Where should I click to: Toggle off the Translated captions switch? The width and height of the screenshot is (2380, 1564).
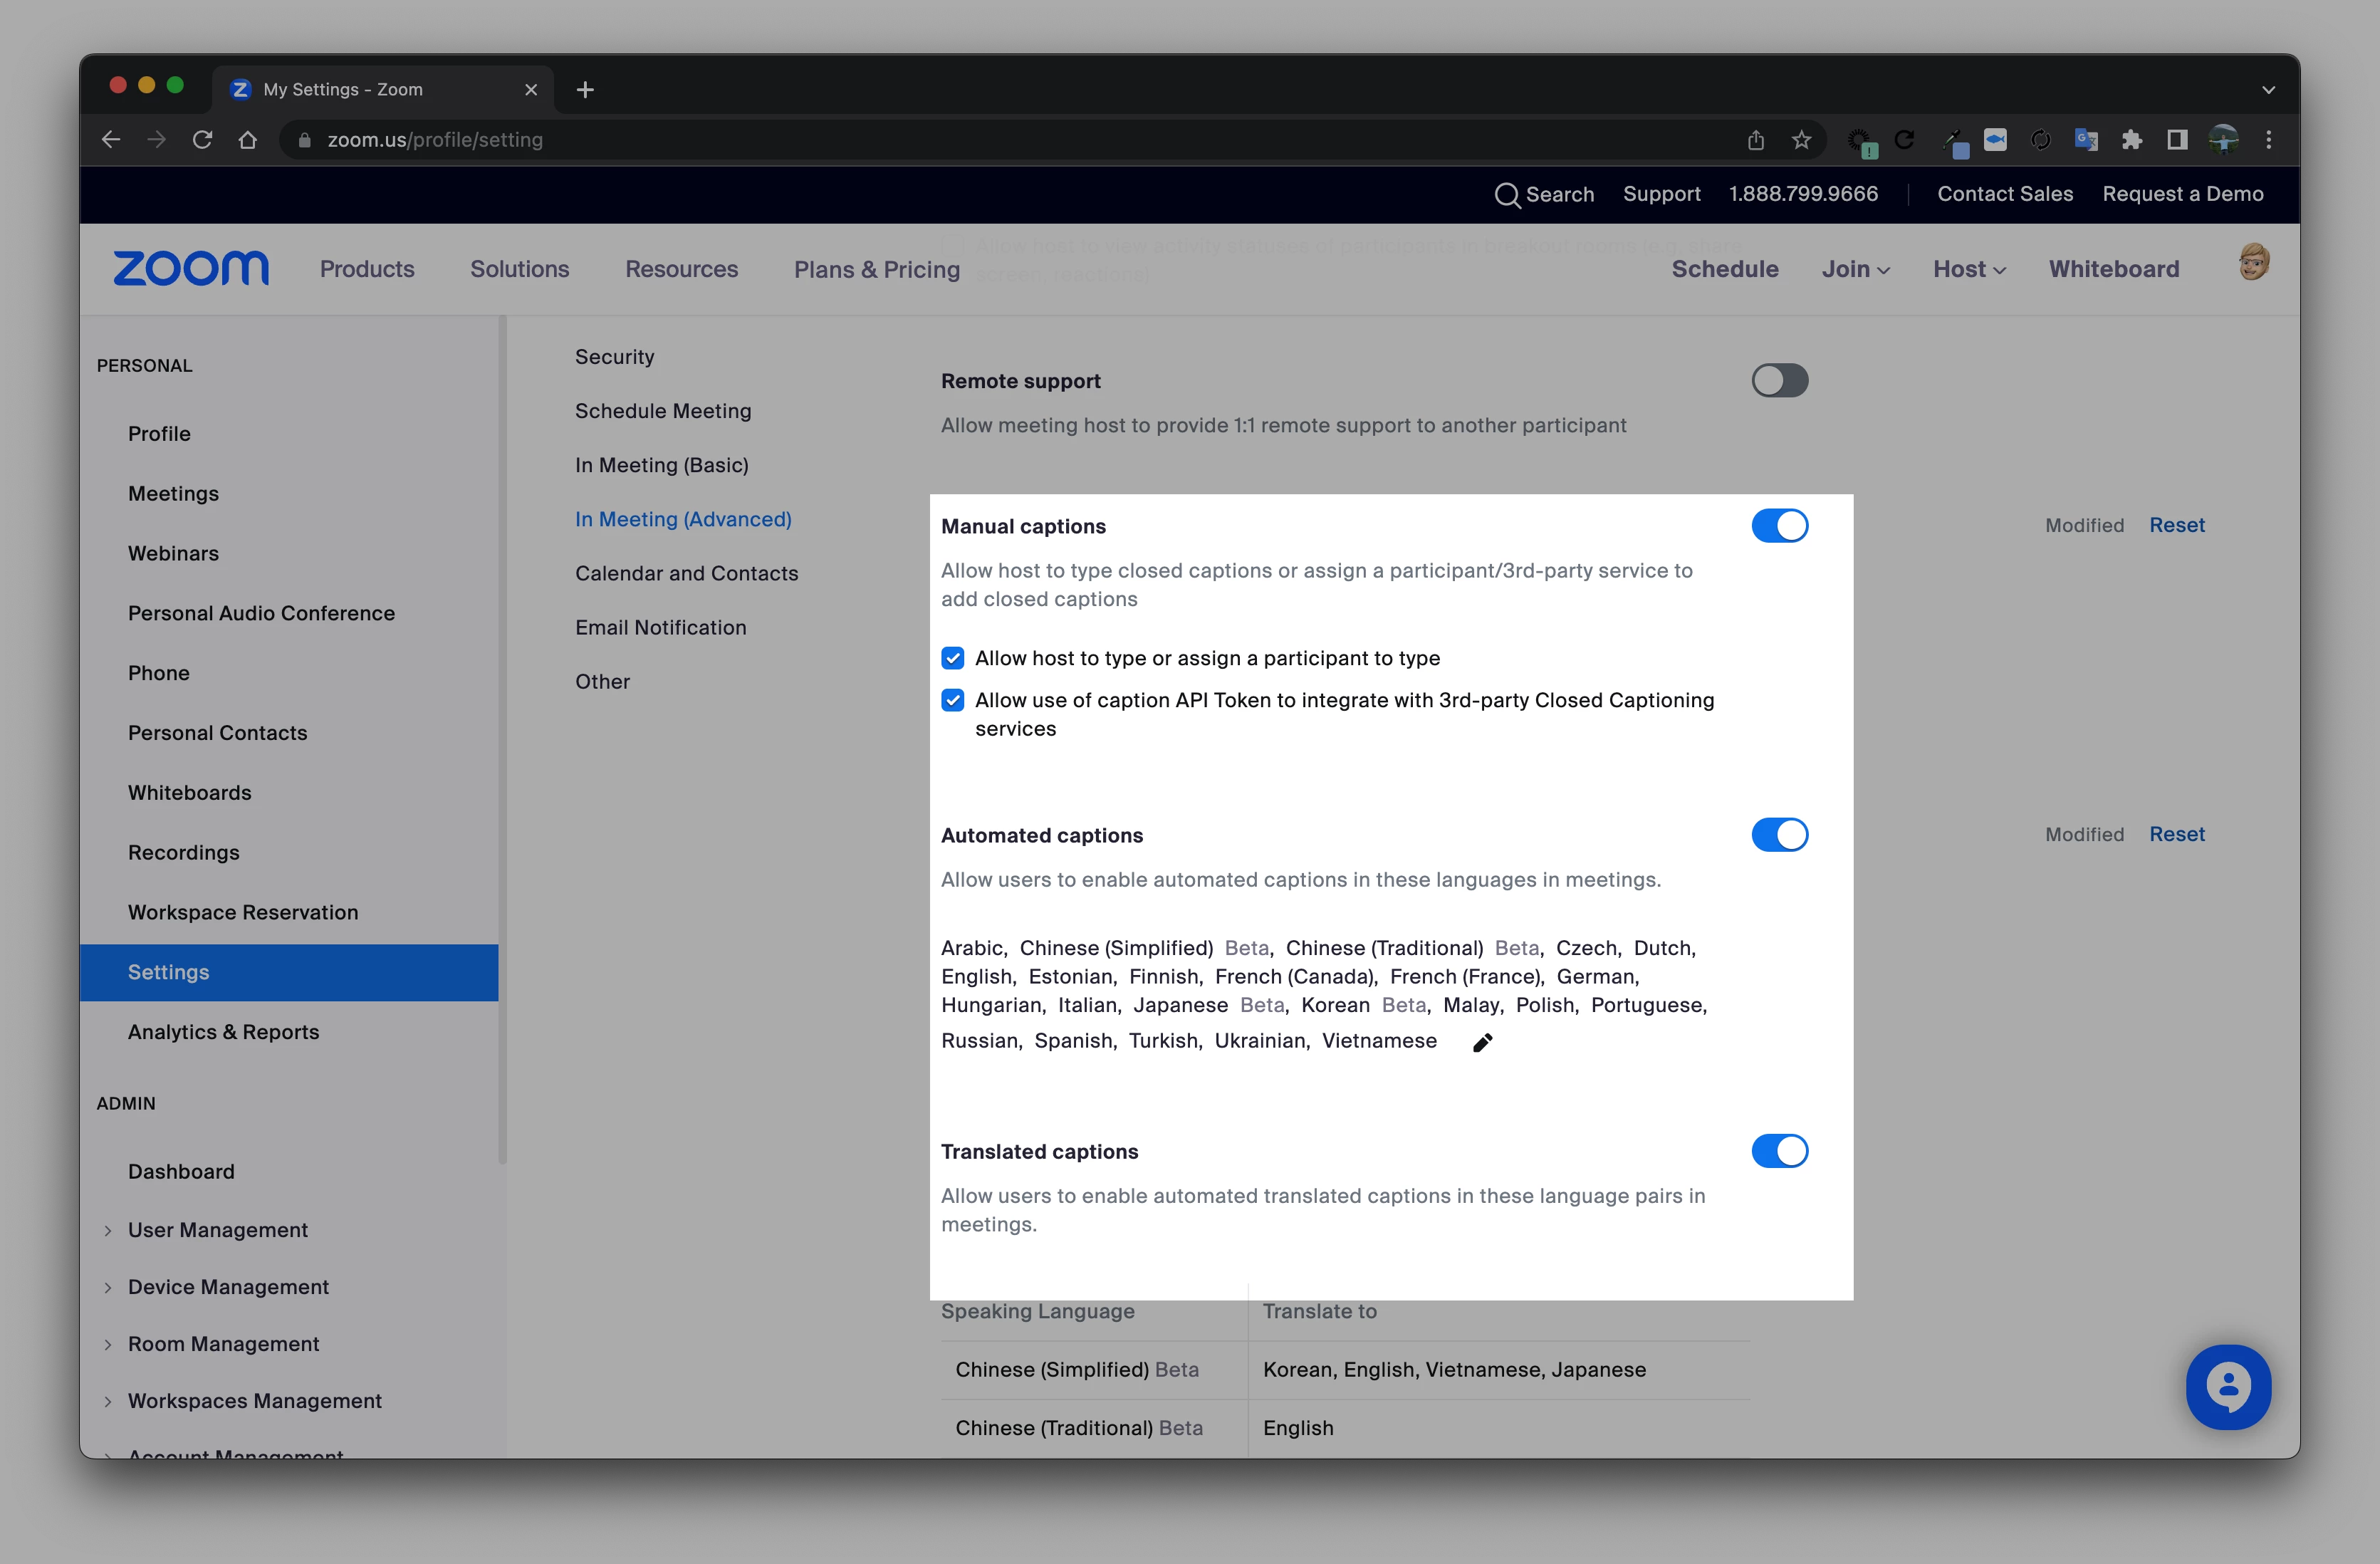(1779, 1151)
